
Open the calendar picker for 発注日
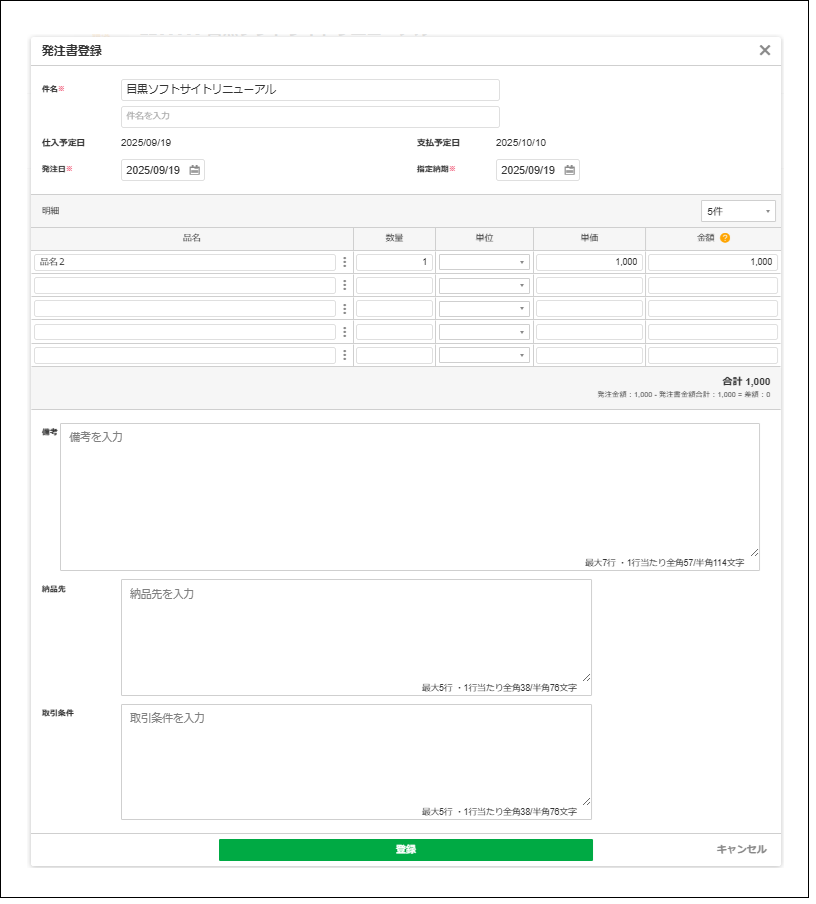point(193,170)
